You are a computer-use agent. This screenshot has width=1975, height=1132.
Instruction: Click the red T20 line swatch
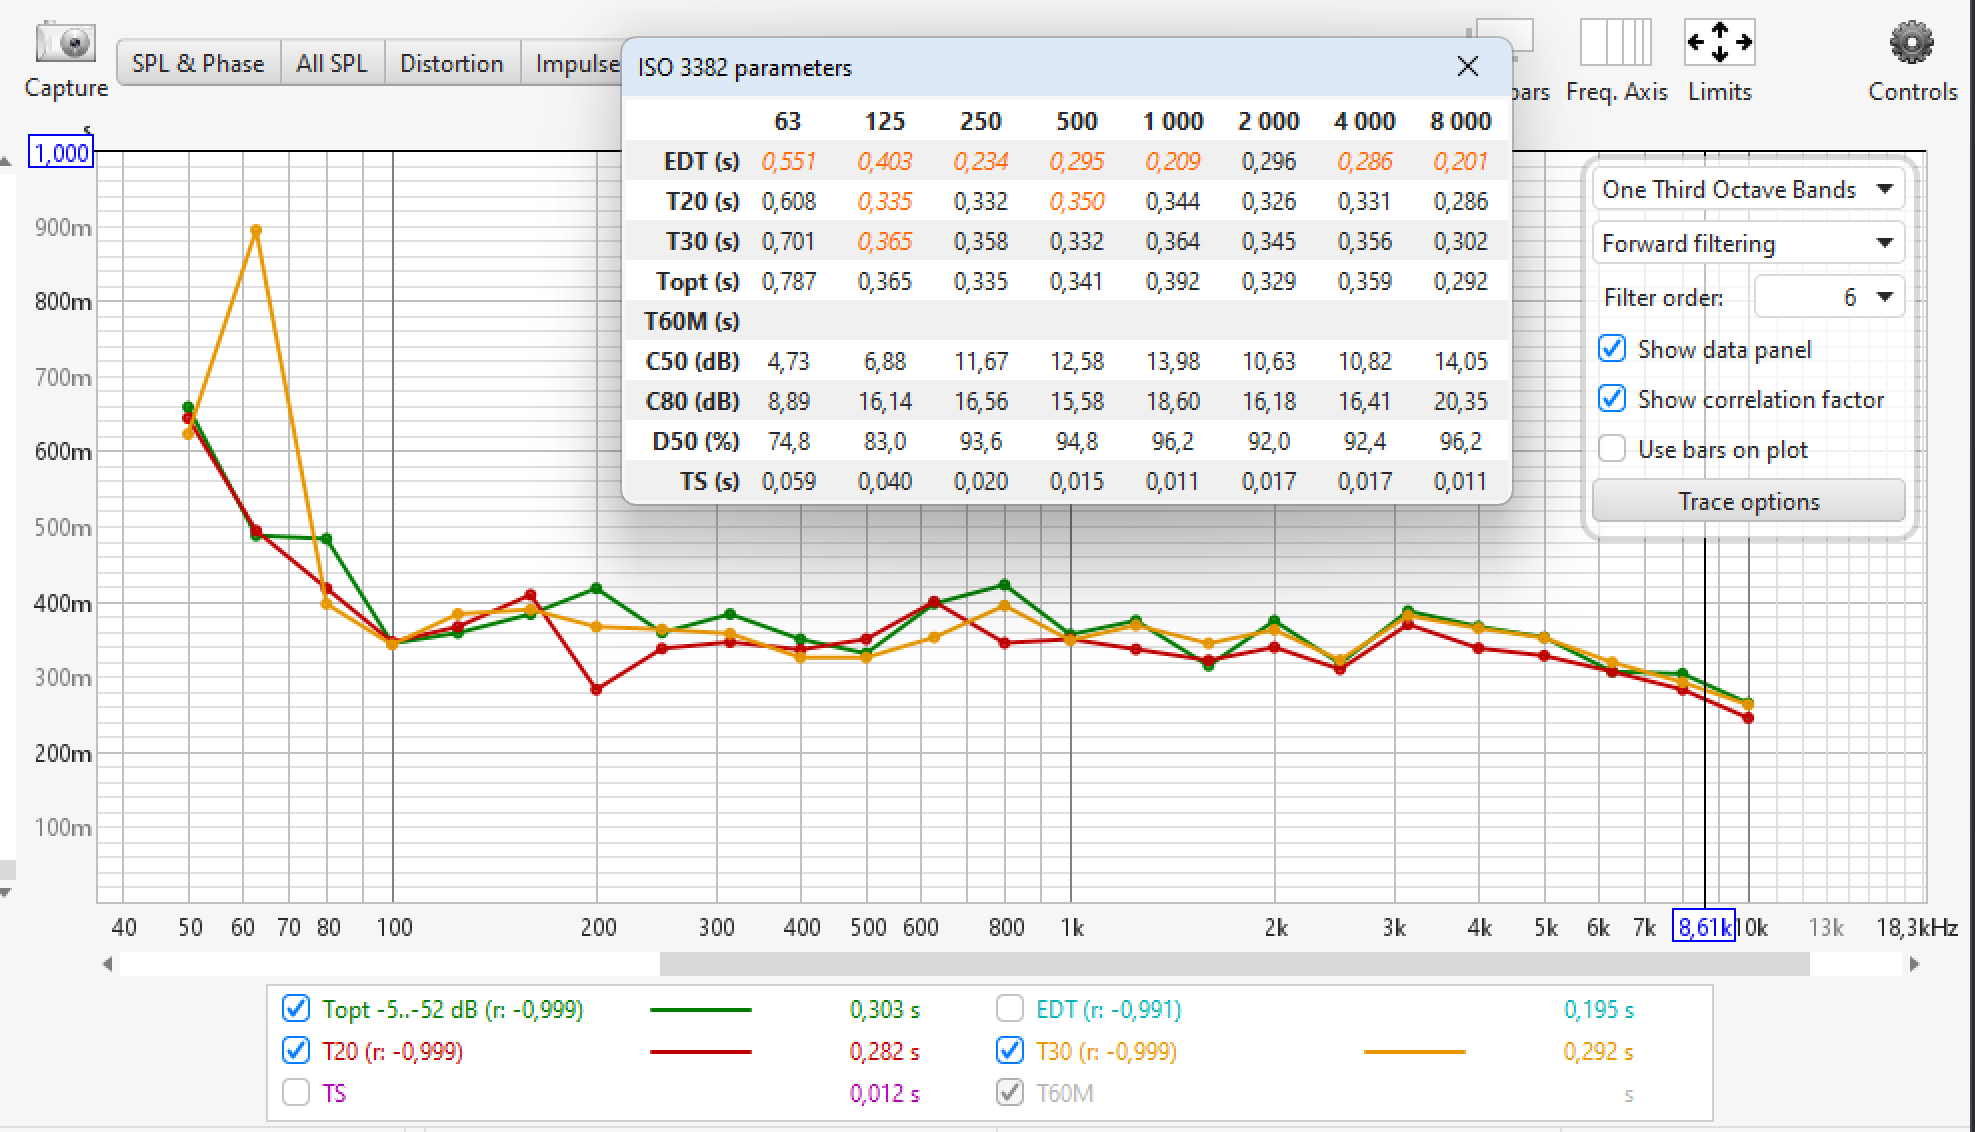(x=700, y=1052)
